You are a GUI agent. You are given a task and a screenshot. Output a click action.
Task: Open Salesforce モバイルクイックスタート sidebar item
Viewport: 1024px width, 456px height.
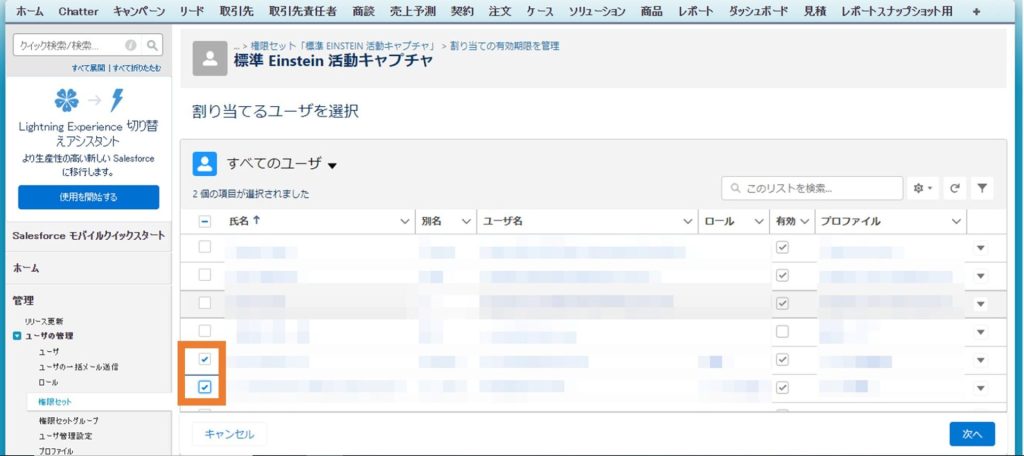tap(88, 235)
